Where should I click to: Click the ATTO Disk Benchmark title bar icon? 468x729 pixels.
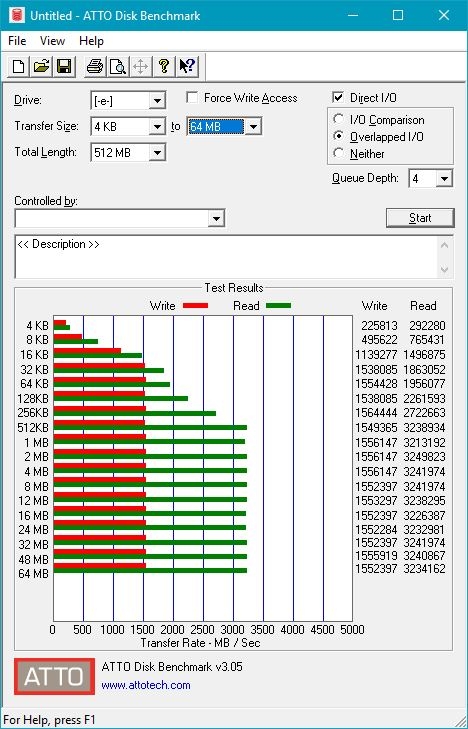tap(16, 15)
